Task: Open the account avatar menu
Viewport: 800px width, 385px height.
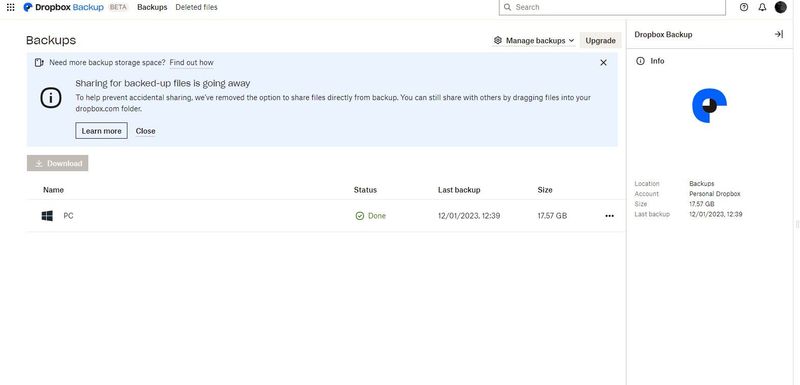Action: coord(781,7)
